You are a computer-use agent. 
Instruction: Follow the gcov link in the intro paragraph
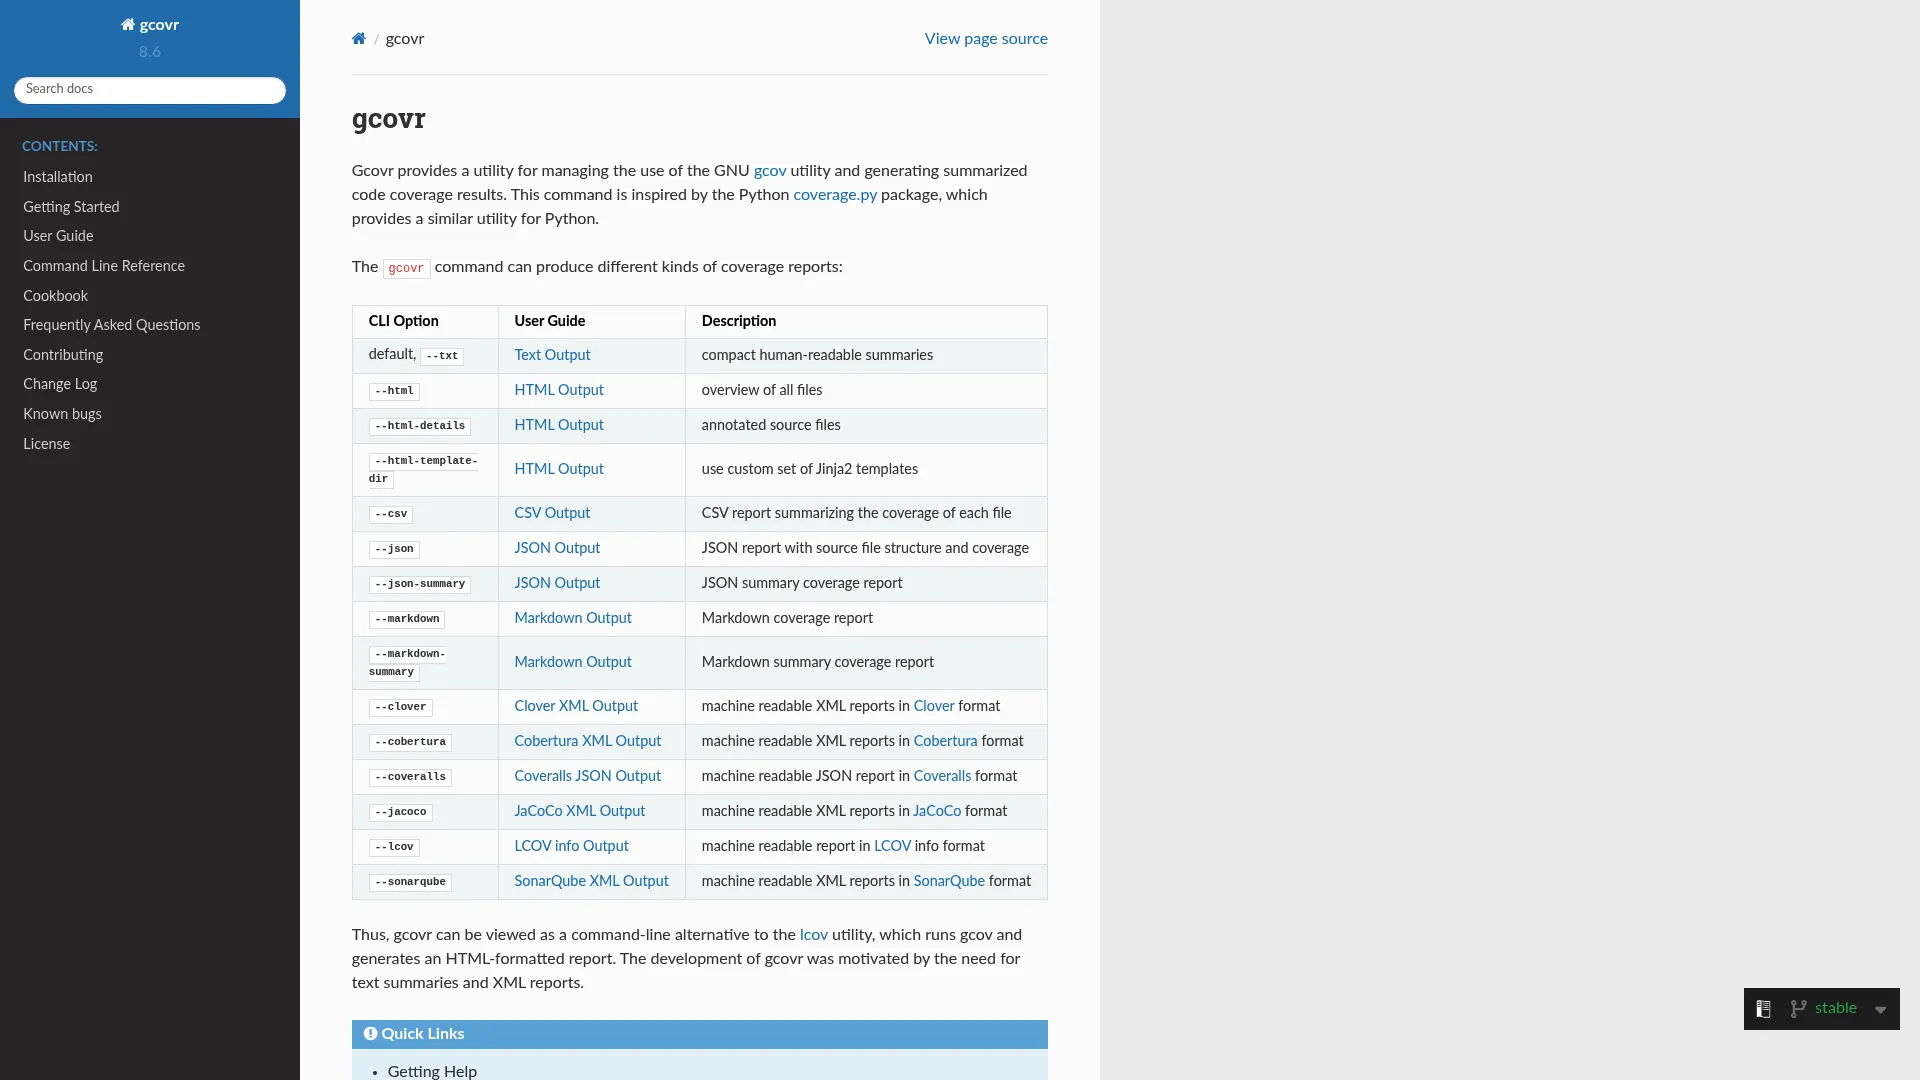tap(770, 171)
